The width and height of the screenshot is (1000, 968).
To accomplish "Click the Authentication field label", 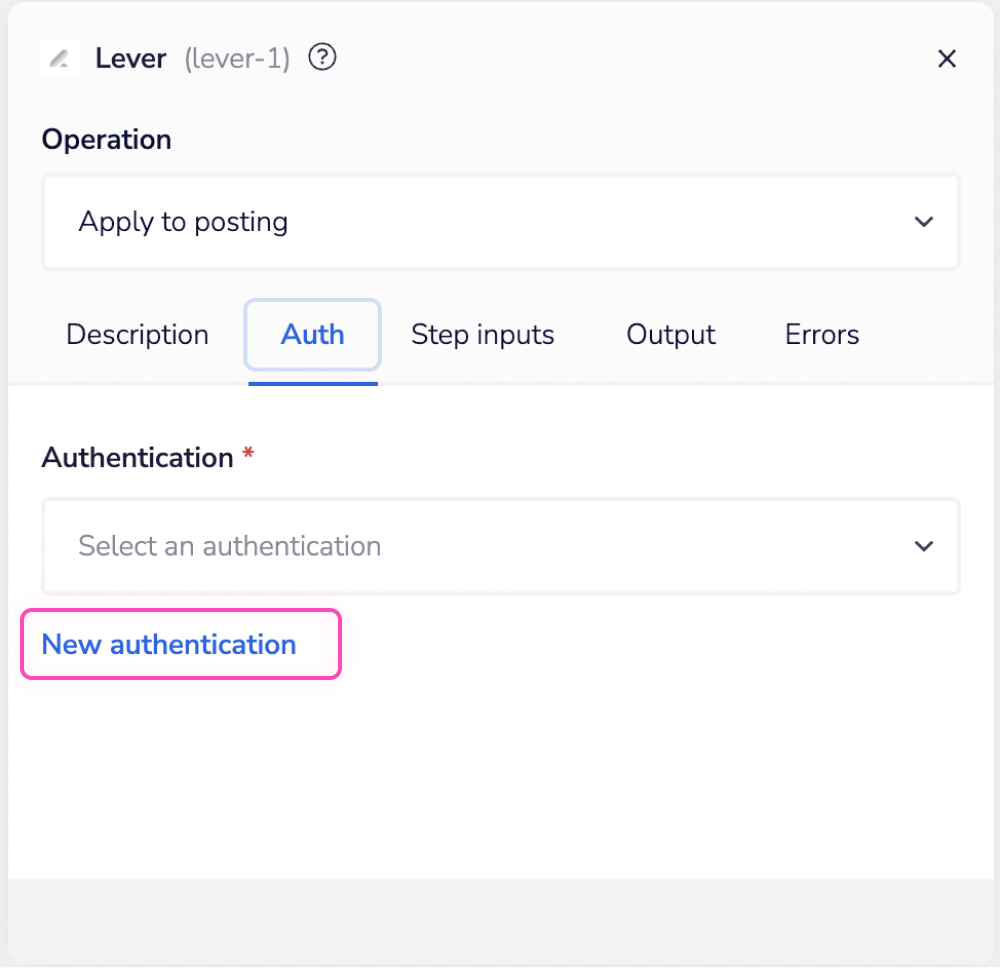I will tap(138, 457).
